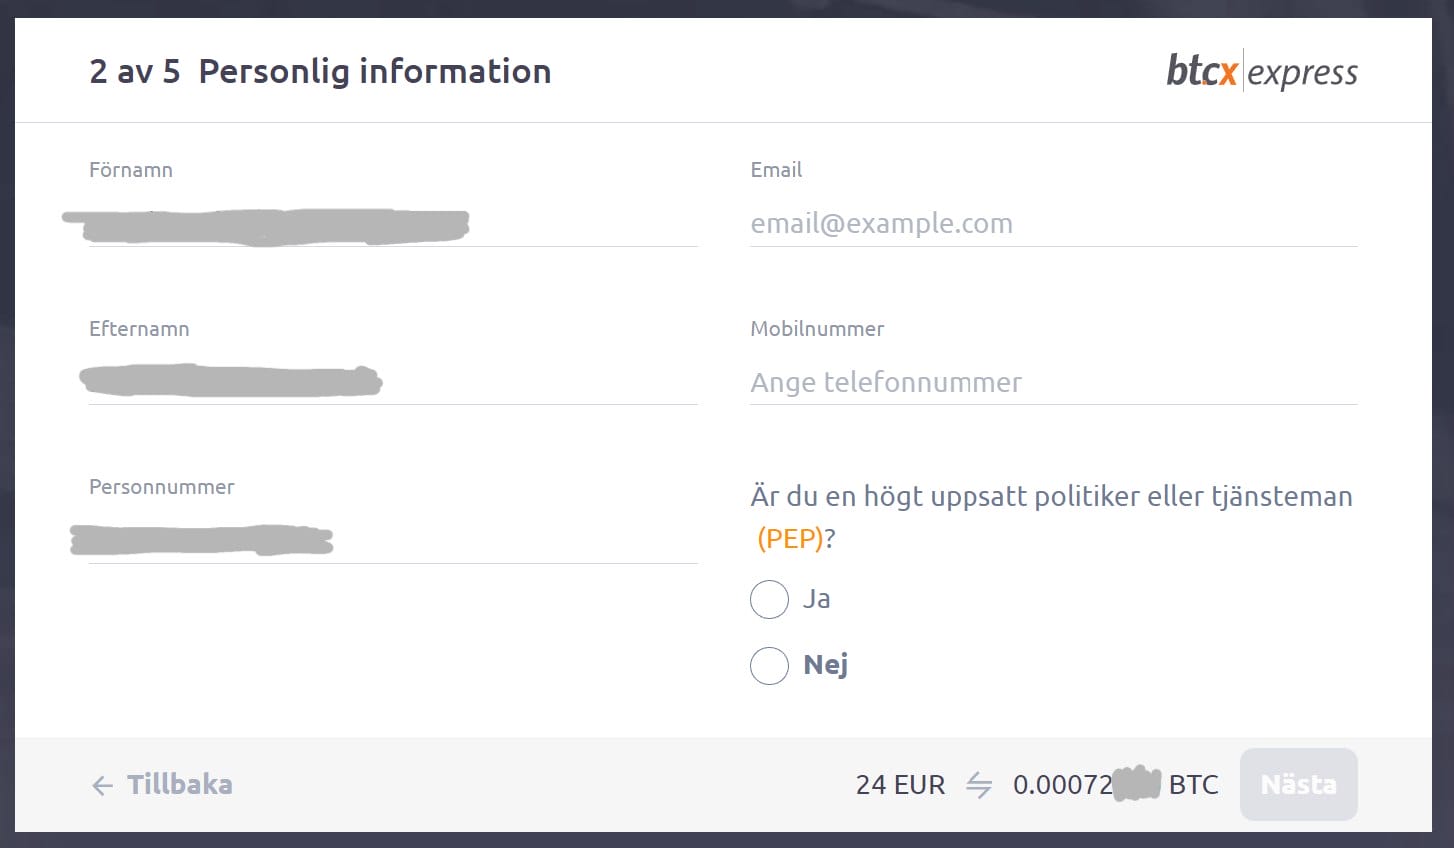
Task: Click the Nej option label text
Action: 826,665
